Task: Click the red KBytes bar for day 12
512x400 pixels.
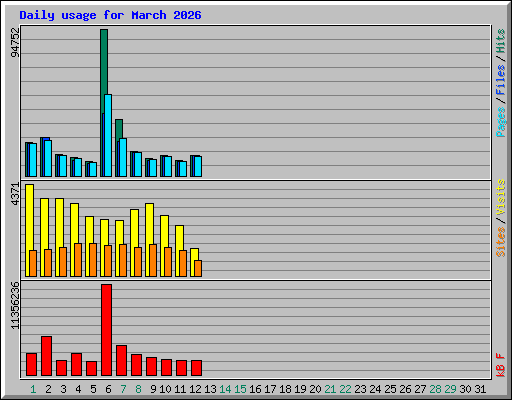Action: [196, 368]
